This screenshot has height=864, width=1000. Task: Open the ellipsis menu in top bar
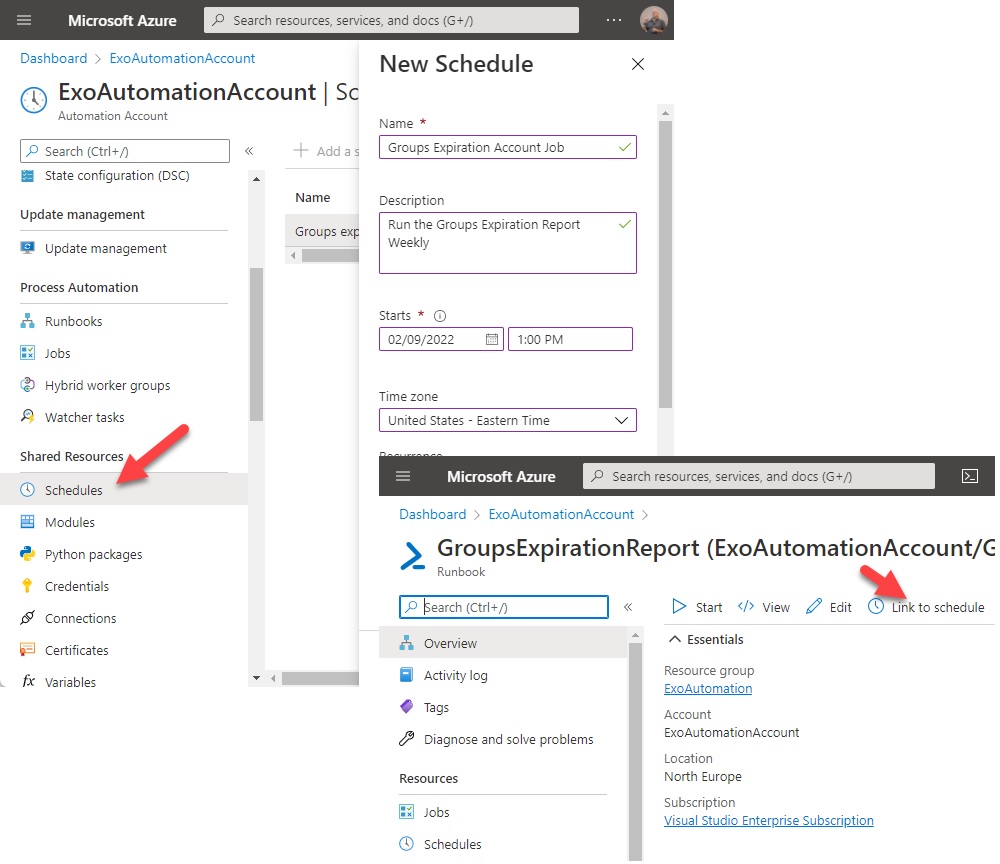pyautogui.click(x=614, y=20)
